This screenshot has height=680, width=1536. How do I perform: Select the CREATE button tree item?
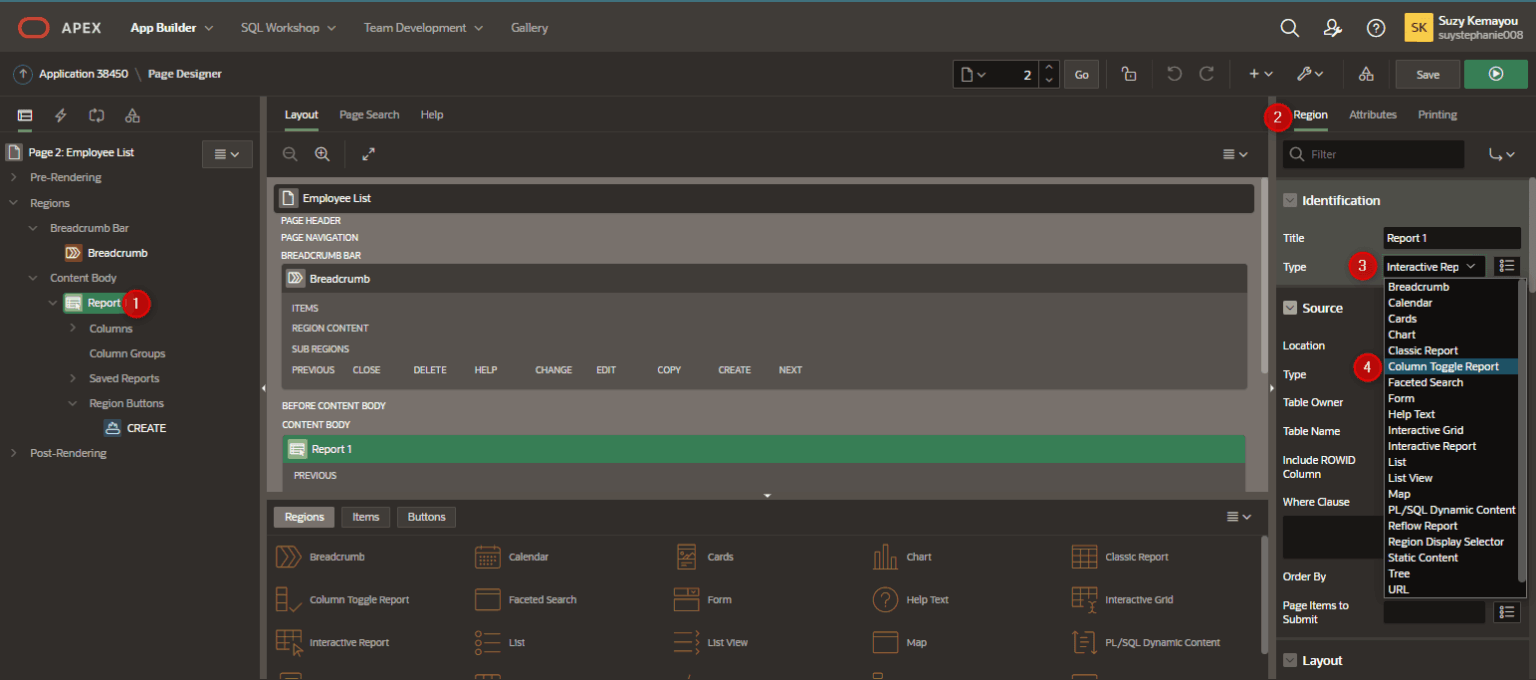pyautogui.click(x=146, y=428)
